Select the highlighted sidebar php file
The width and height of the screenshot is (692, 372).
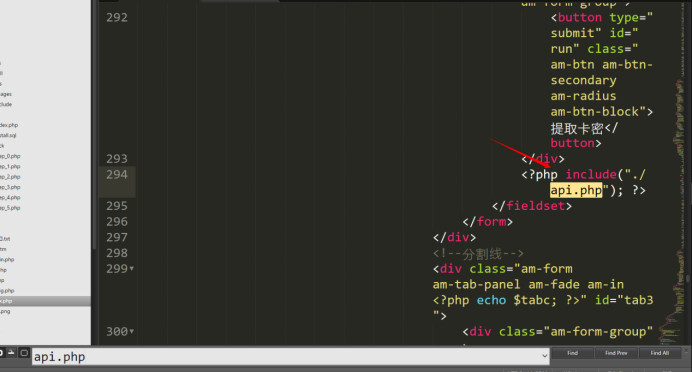(45, 301)
